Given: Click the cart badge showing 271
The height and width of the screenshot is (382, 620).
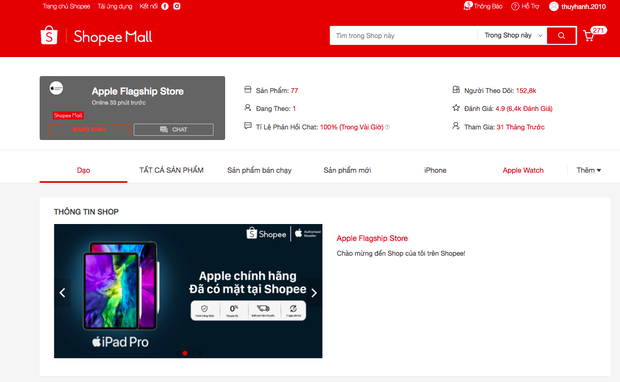Looking at the screenshot, I should (x=598, y=30).
